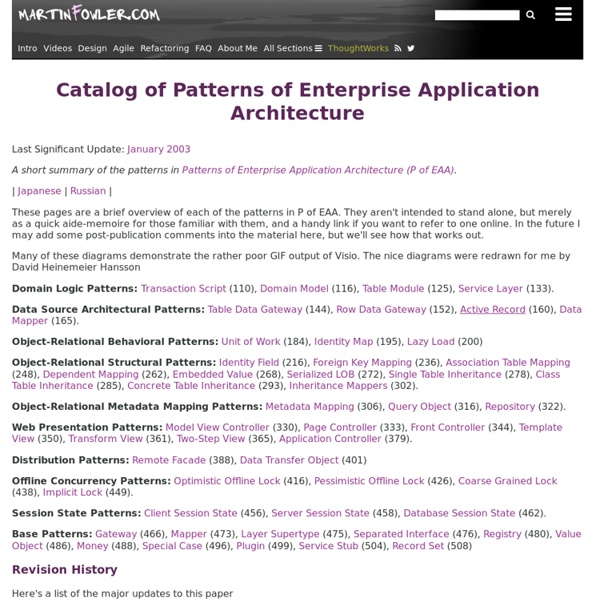Viewport: 600px width, 600px height.
Task: Open the Concrete Table Inheritance pattern
Action: [x=191, y=386]
